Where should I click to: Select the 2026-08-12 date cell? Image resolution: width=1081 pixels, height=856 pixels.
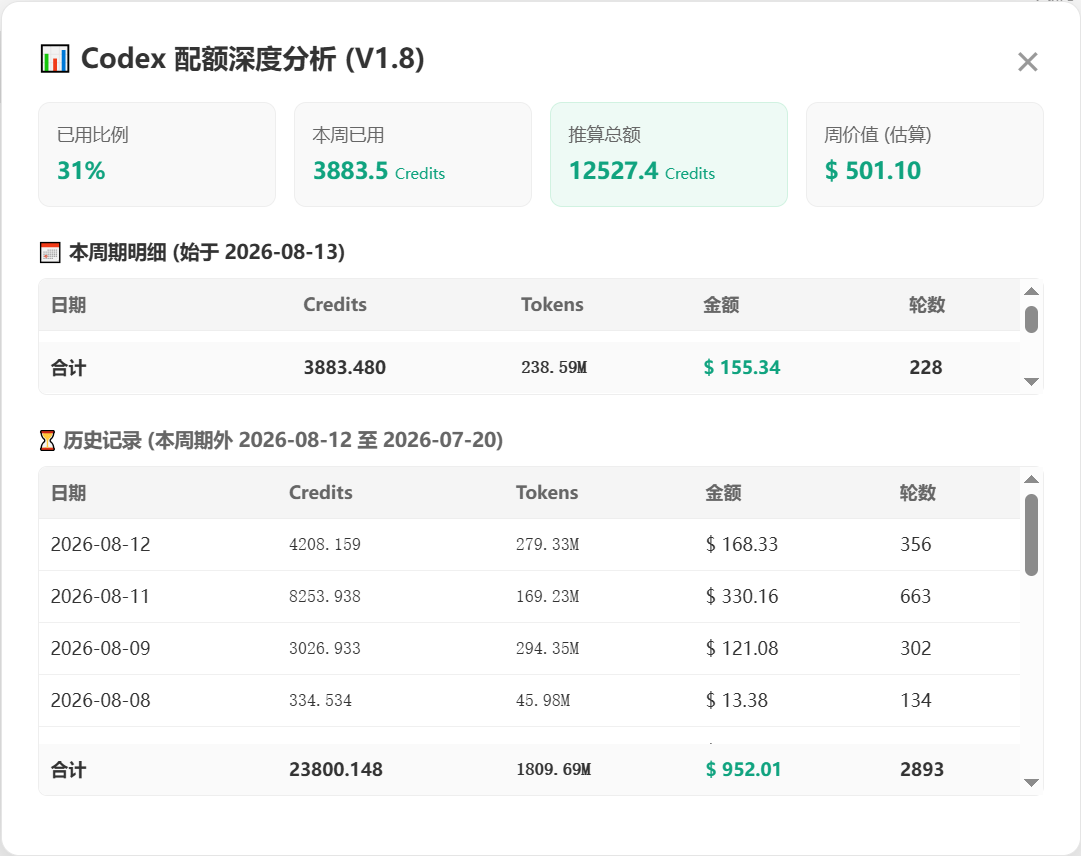pos(101,544)
